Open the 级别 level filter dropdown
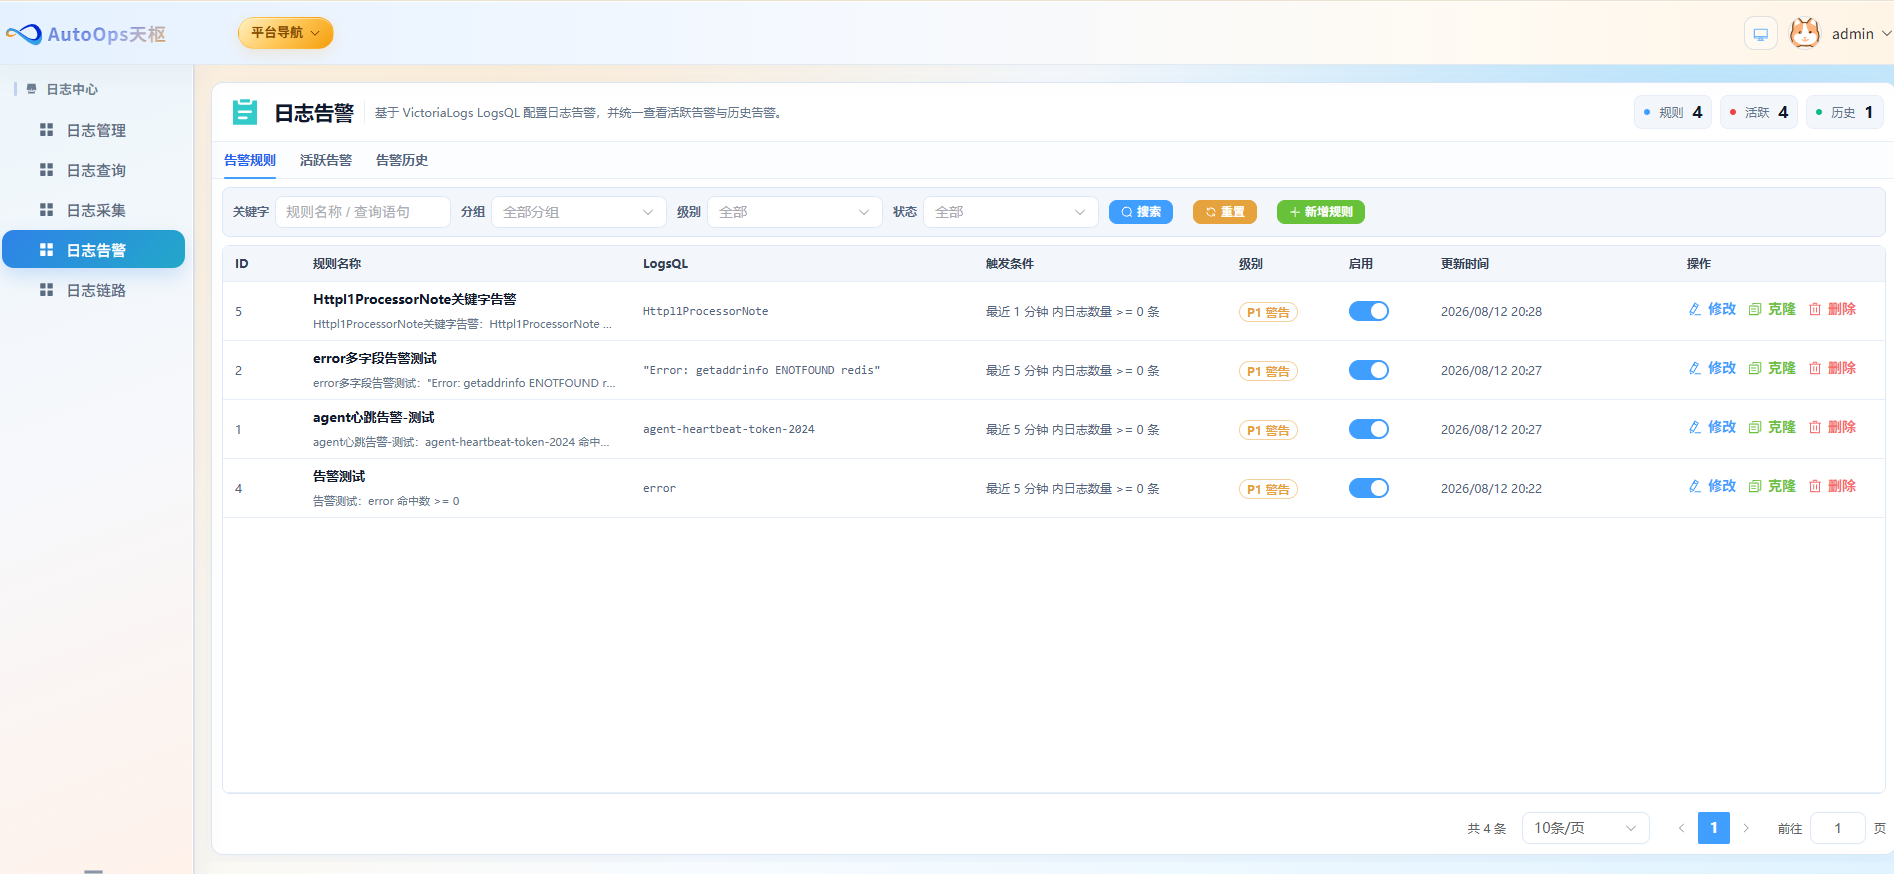Image resolution: width=1894 pixels, height=874 pixels. click(795, 212)
